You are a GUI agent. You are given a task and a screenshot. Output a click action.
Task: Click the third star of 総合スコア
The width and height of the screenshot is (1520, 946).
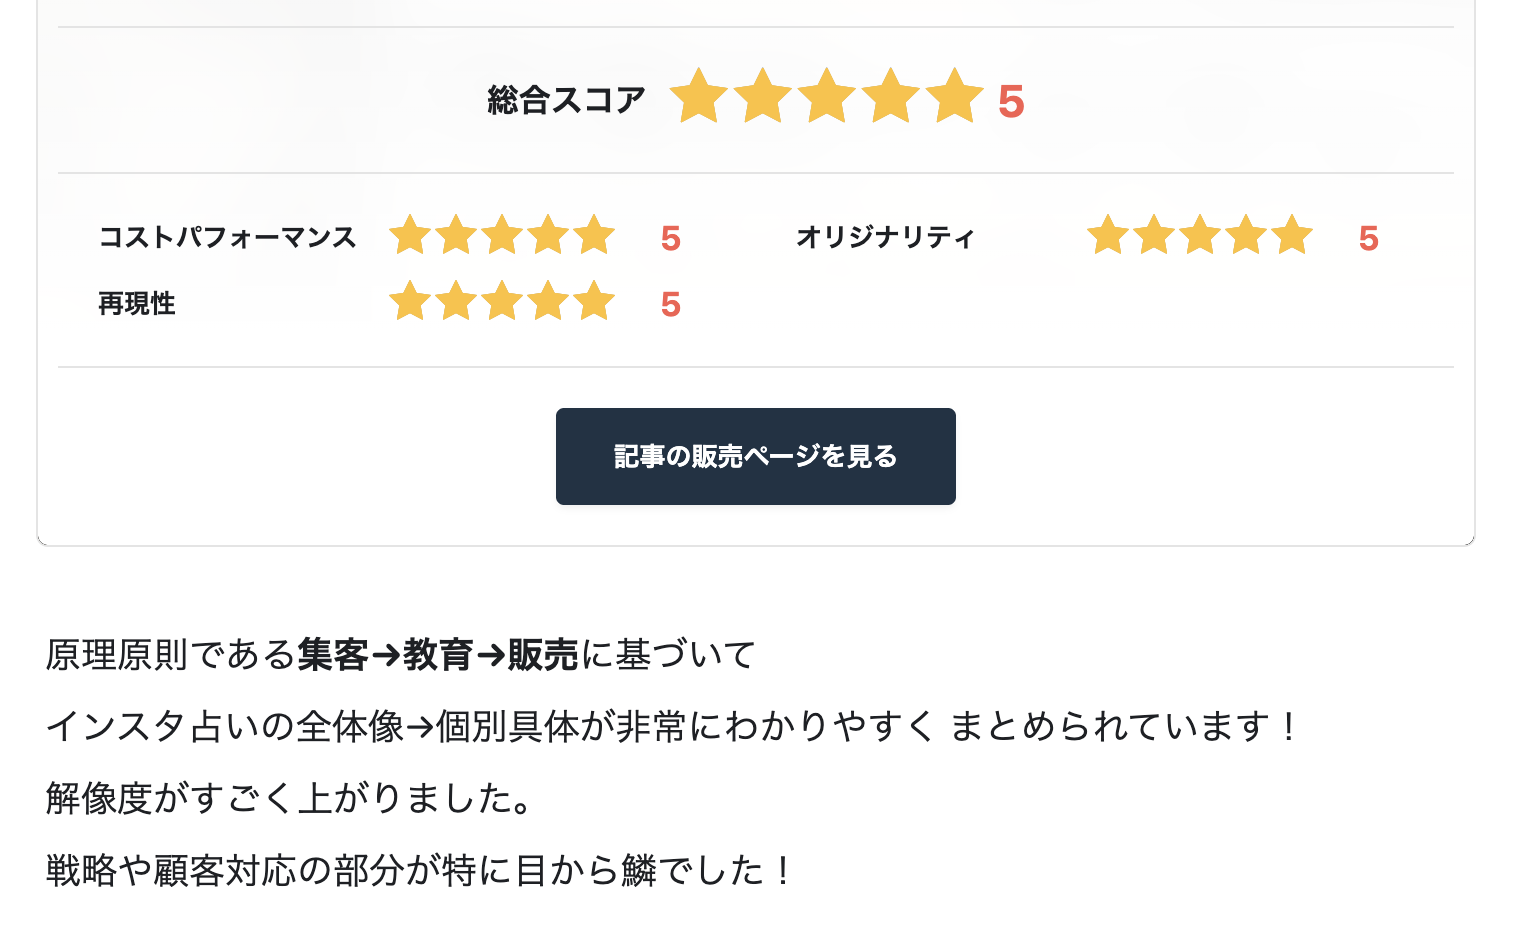tap(826, 97)
